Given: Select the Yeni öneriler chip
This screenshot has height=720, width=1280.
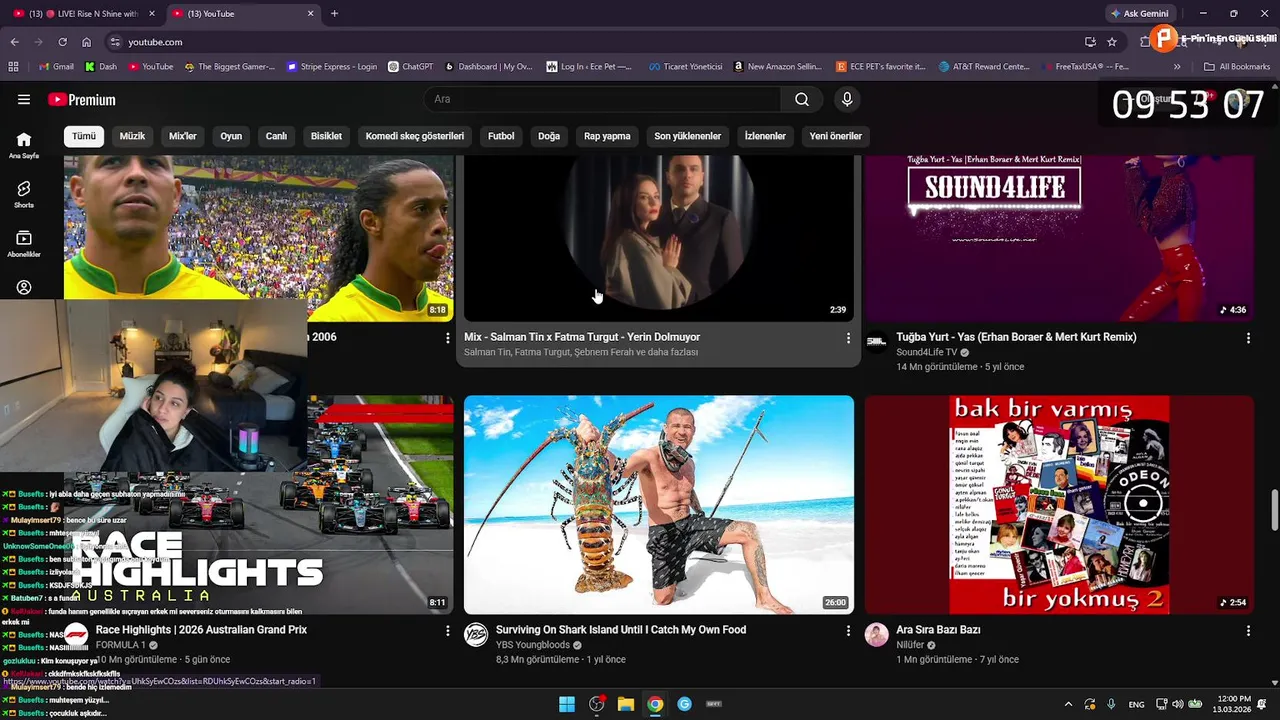Looking at the screenshot, I should 835,136.
